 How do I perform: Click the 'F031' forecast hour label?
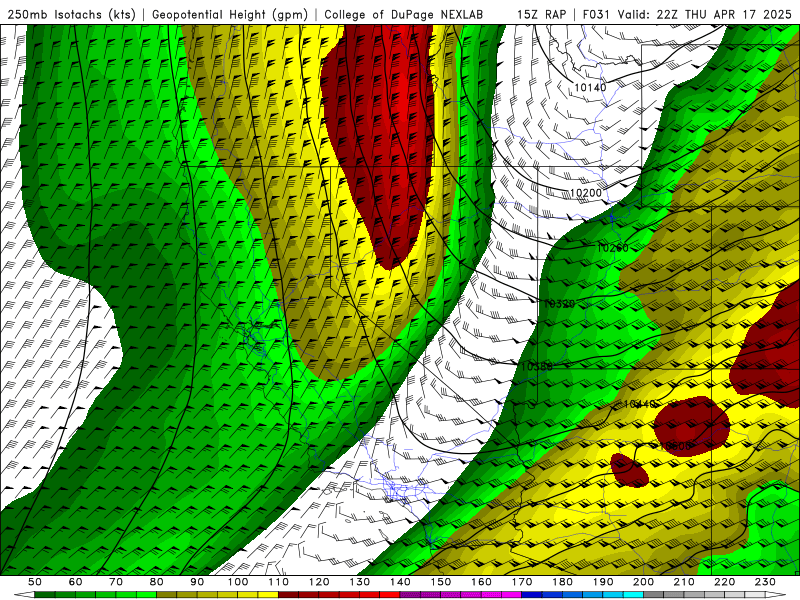(596, 14)
